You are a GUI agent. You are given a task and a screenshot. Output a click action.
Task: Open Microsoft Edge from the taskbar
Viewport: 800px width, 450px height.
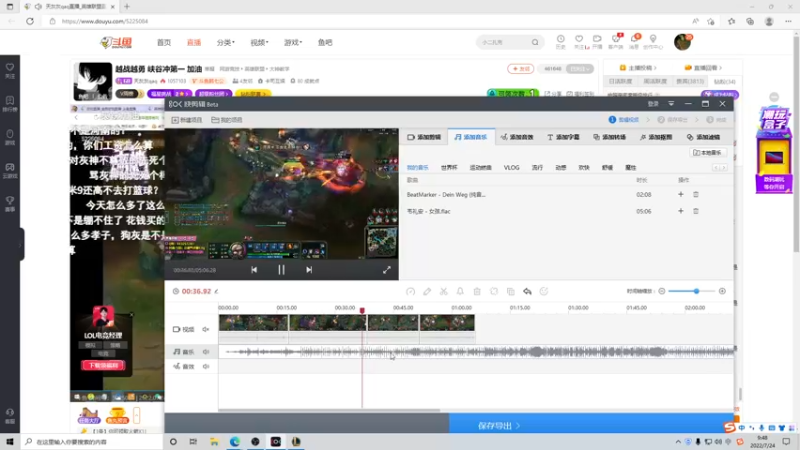[x=235, y=442]
